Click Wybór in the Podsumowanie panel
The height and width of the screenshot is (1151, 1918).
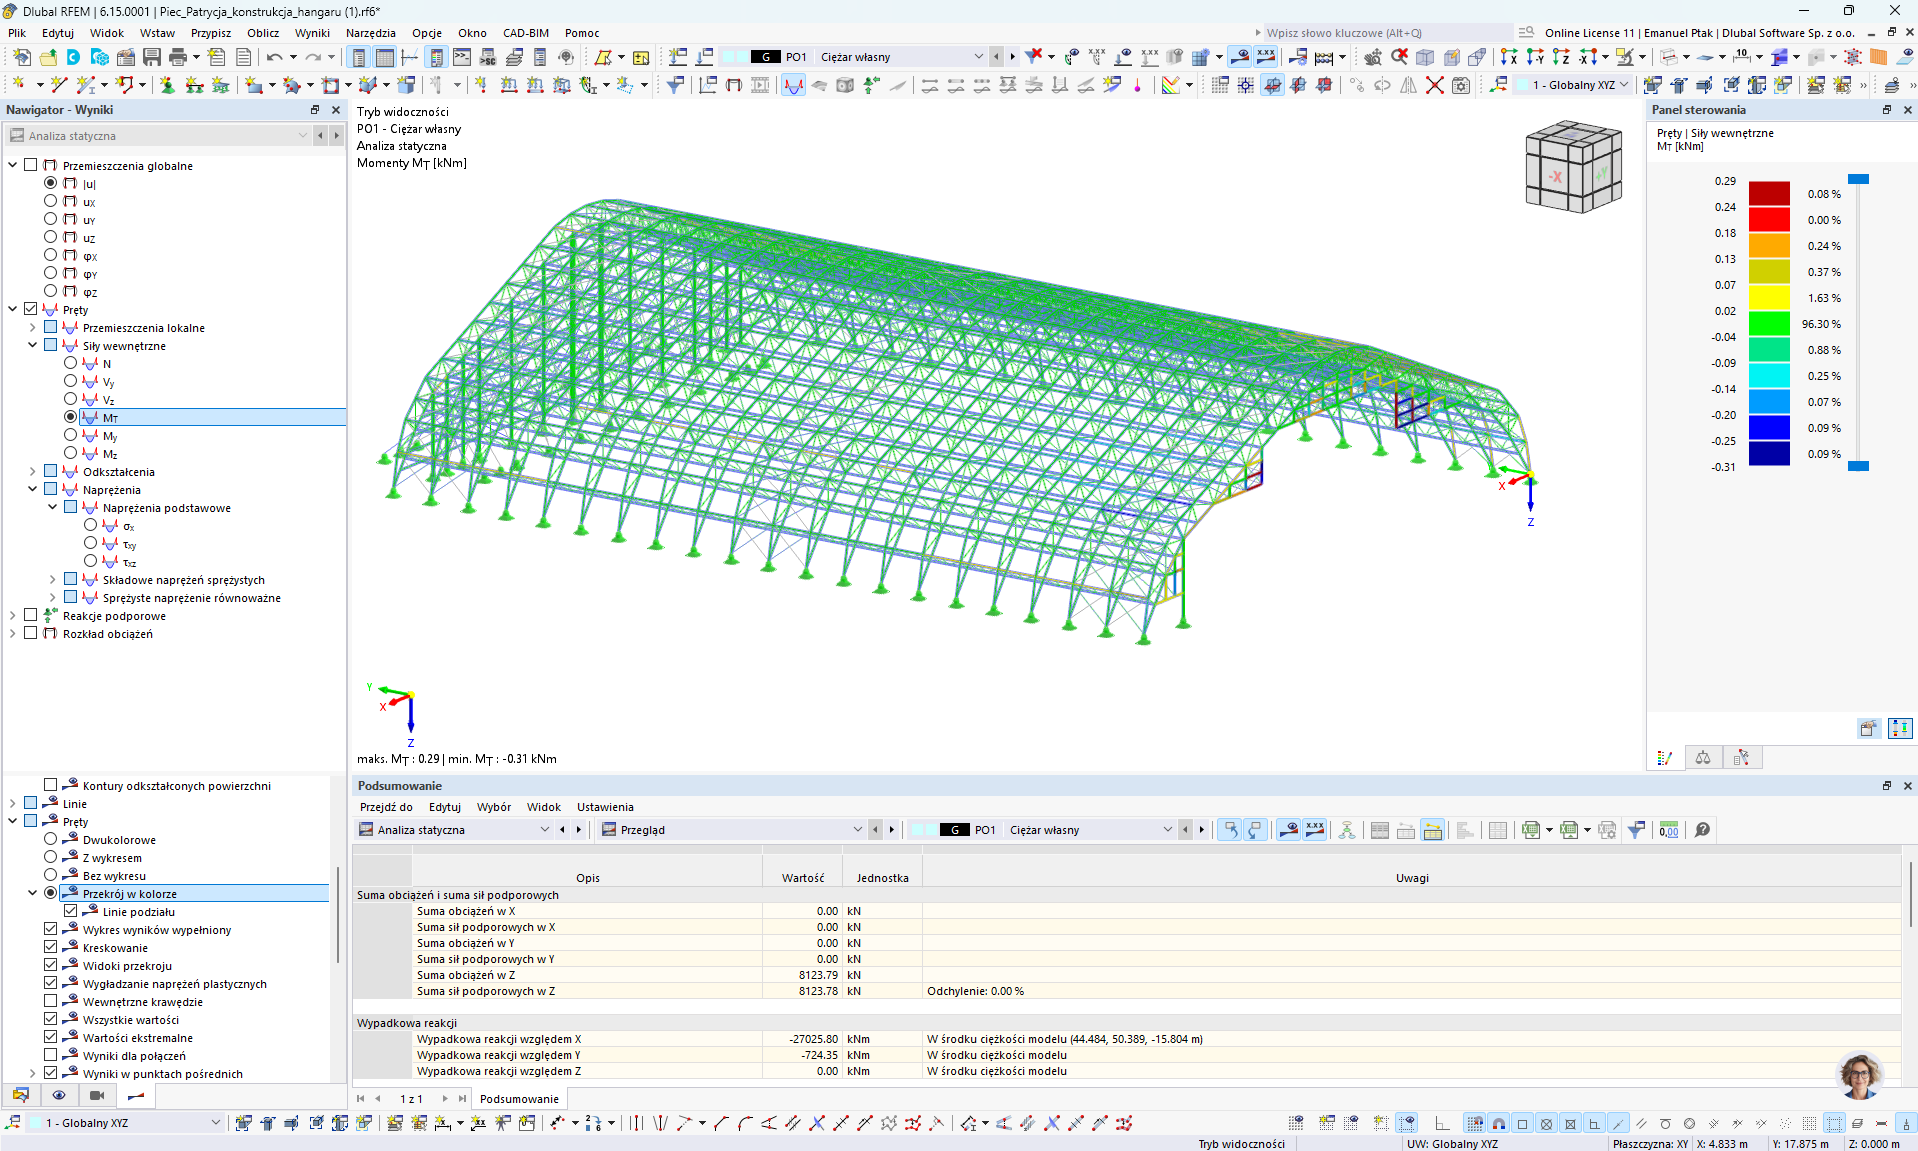coord(494,807)
